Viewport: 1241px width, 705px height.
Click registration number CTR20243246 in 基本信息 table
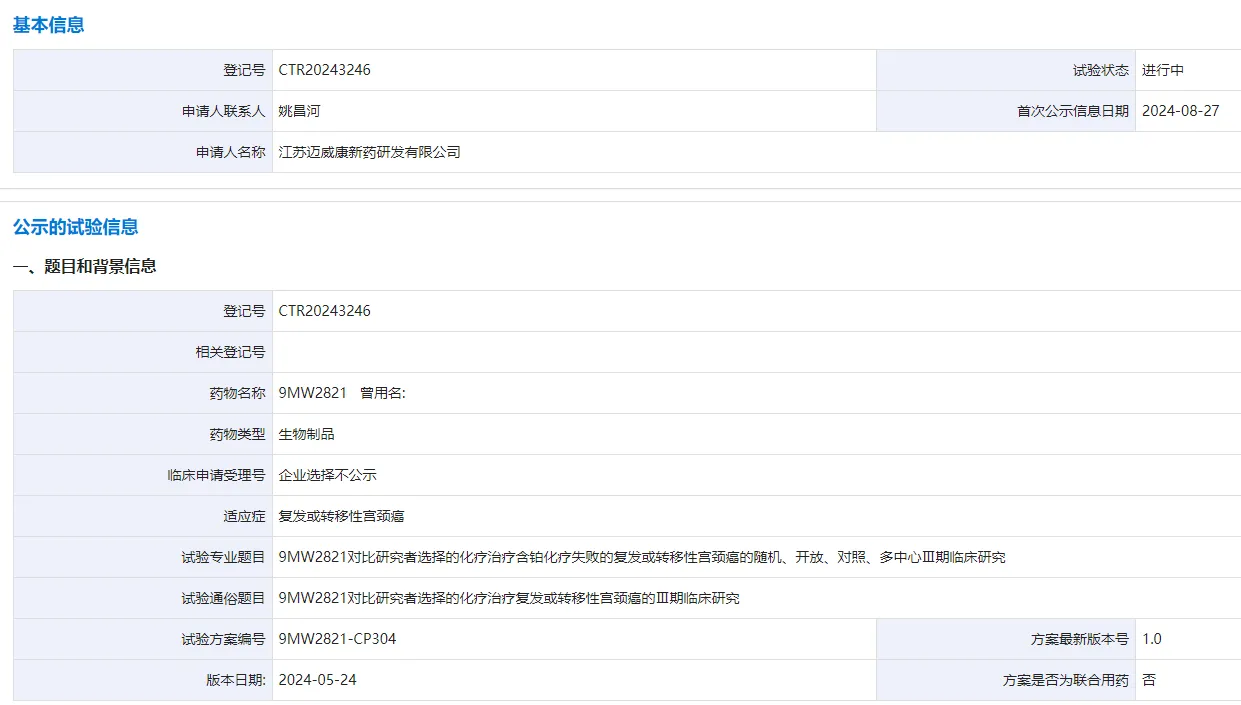[324, 70]
